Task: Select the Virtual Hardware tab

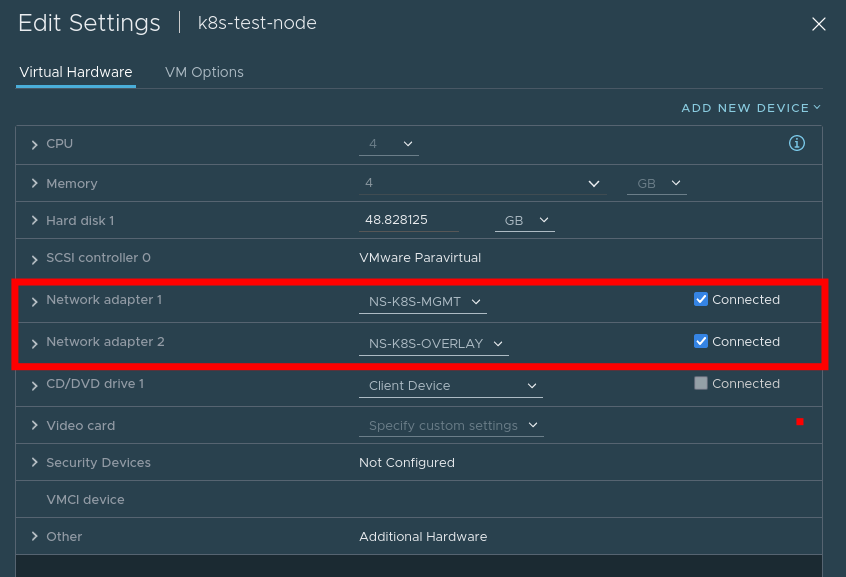Action: [76, 72]
